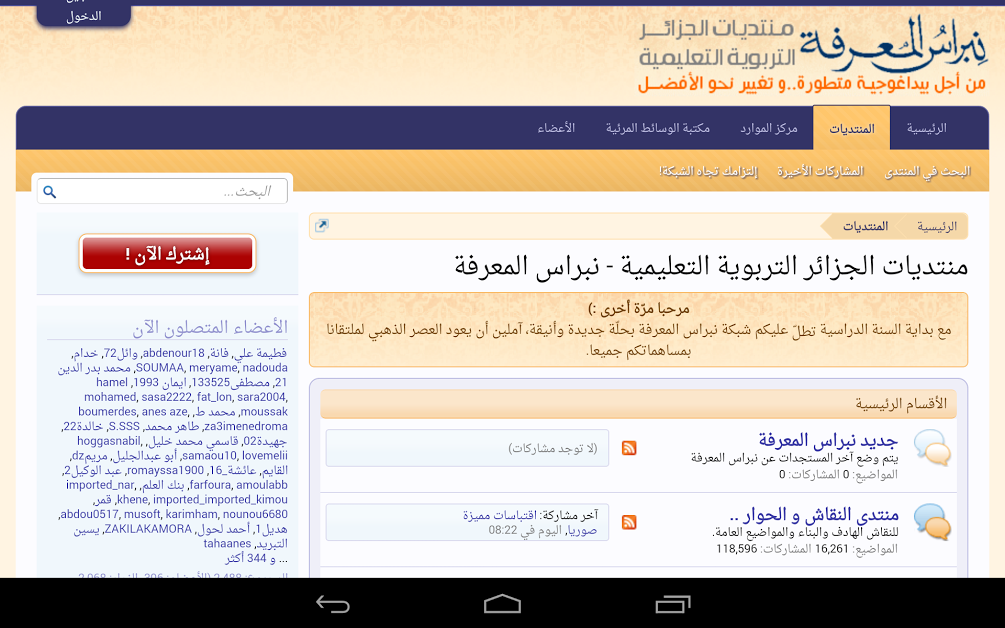Open the online member samaou10 profile

click(x=209, y=456)
